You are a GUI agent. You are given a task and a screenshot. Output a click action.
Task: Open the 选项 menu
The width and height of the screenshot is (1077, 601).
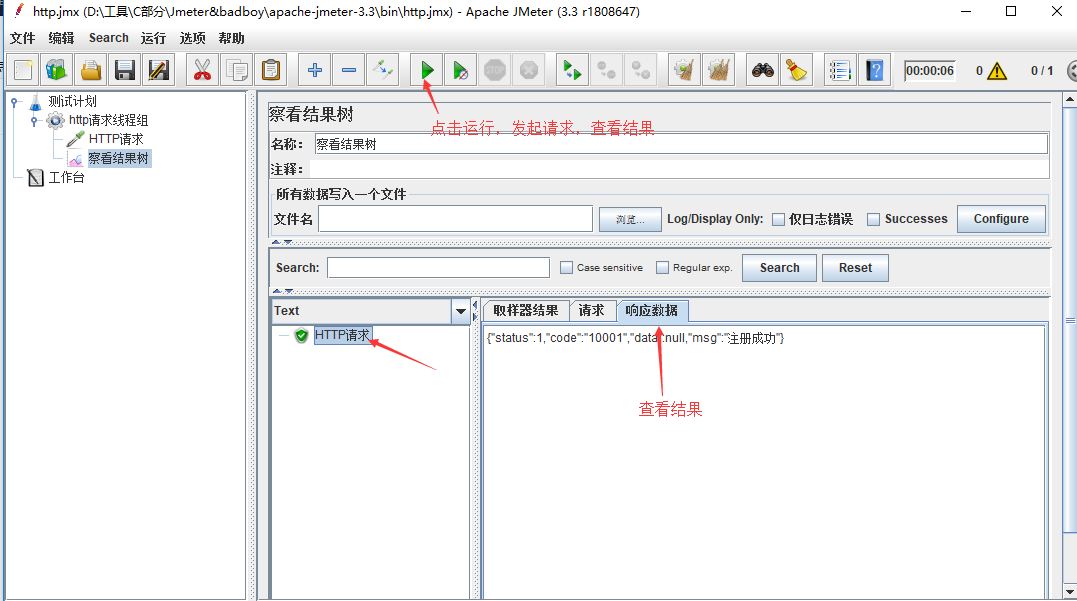tap(192, 38)
